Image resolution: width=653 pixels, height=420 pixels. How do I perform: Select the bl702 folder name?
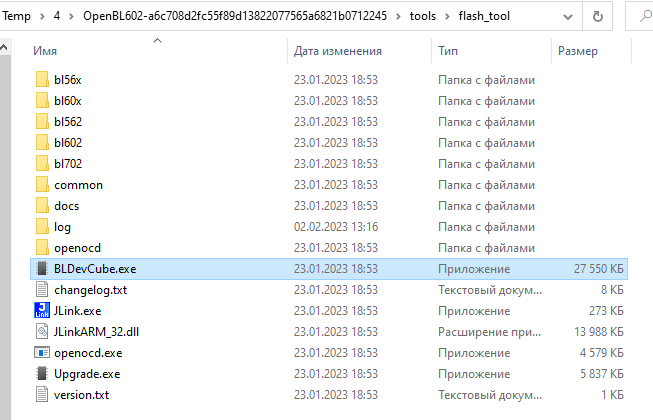point(68,164)
